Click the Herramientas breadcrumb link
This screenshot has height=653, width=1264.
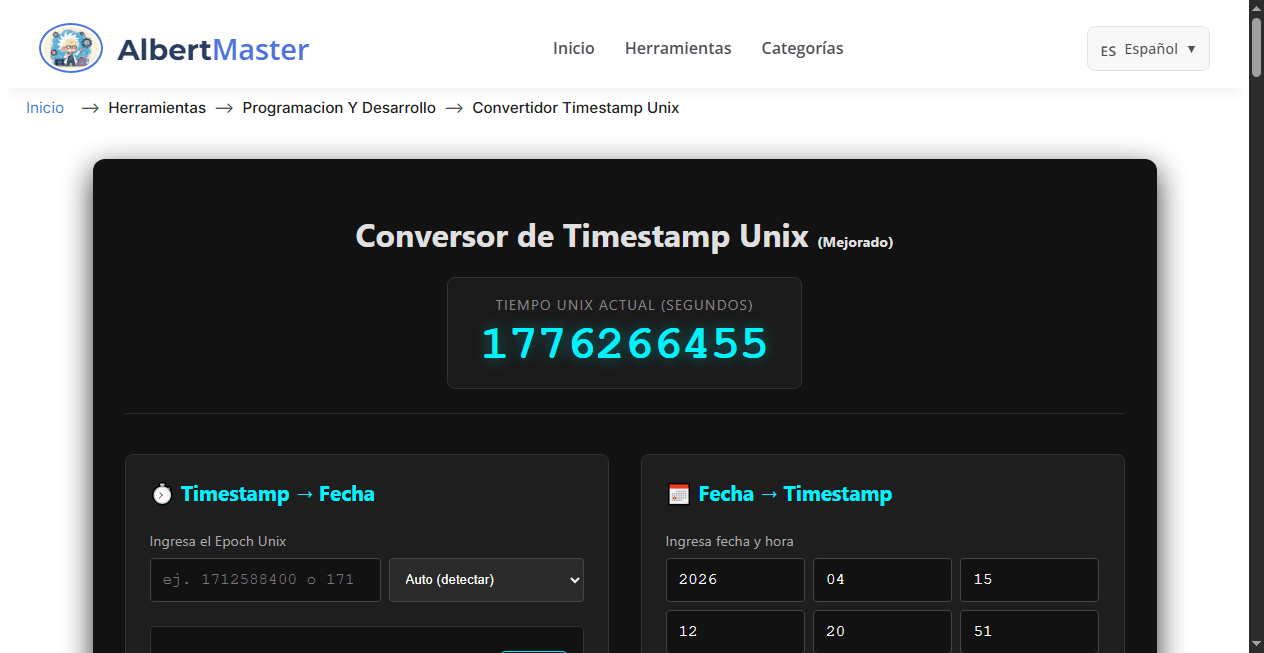tap(157, 108)
